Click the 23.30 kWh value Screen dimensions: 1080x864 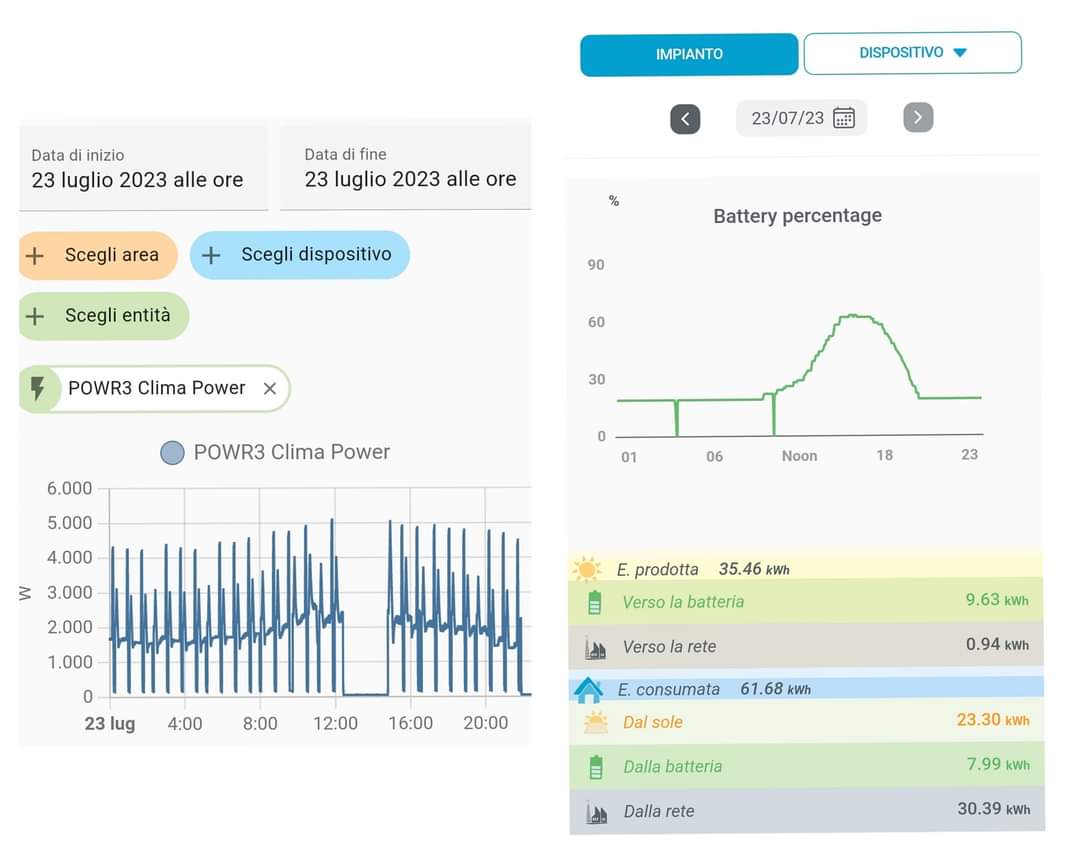tap(993, 720)
